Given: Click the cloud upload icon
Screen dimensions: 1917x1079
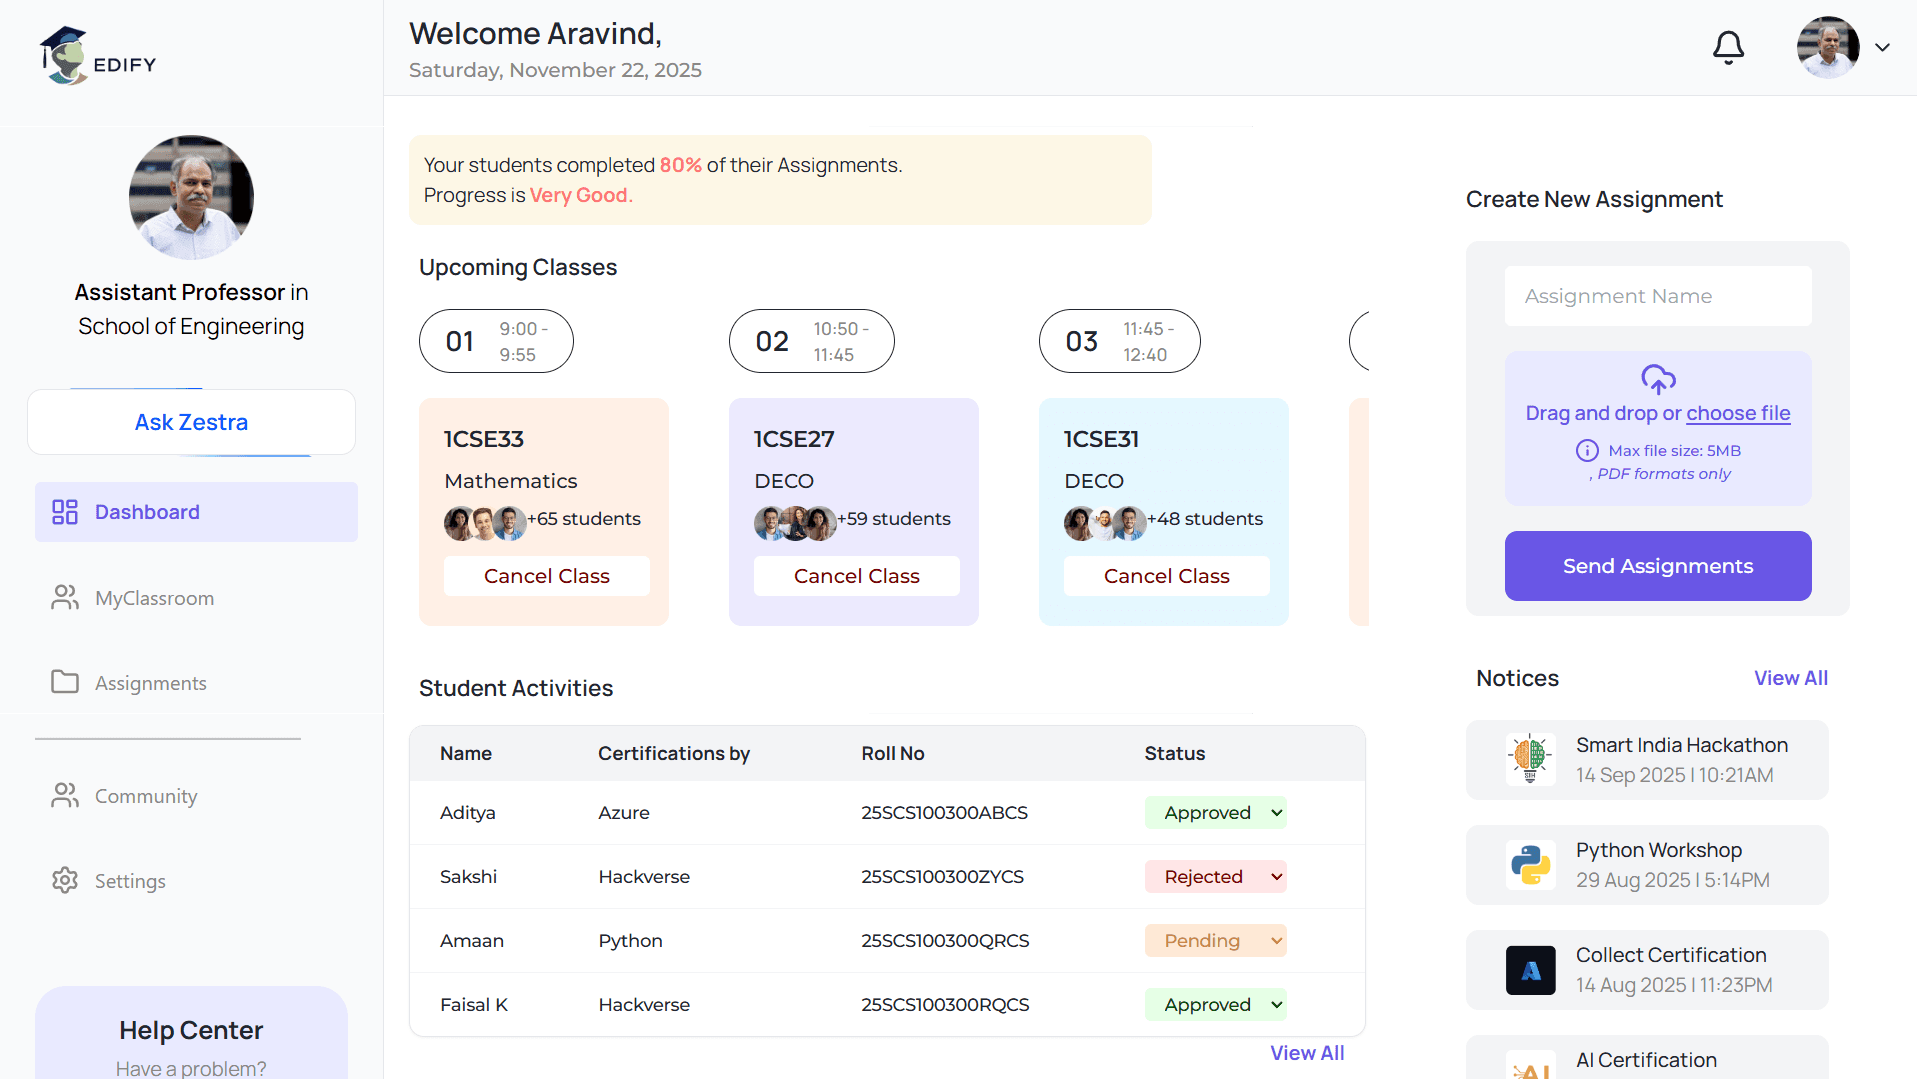Looking at the screenshot, I should (1658, 379).
